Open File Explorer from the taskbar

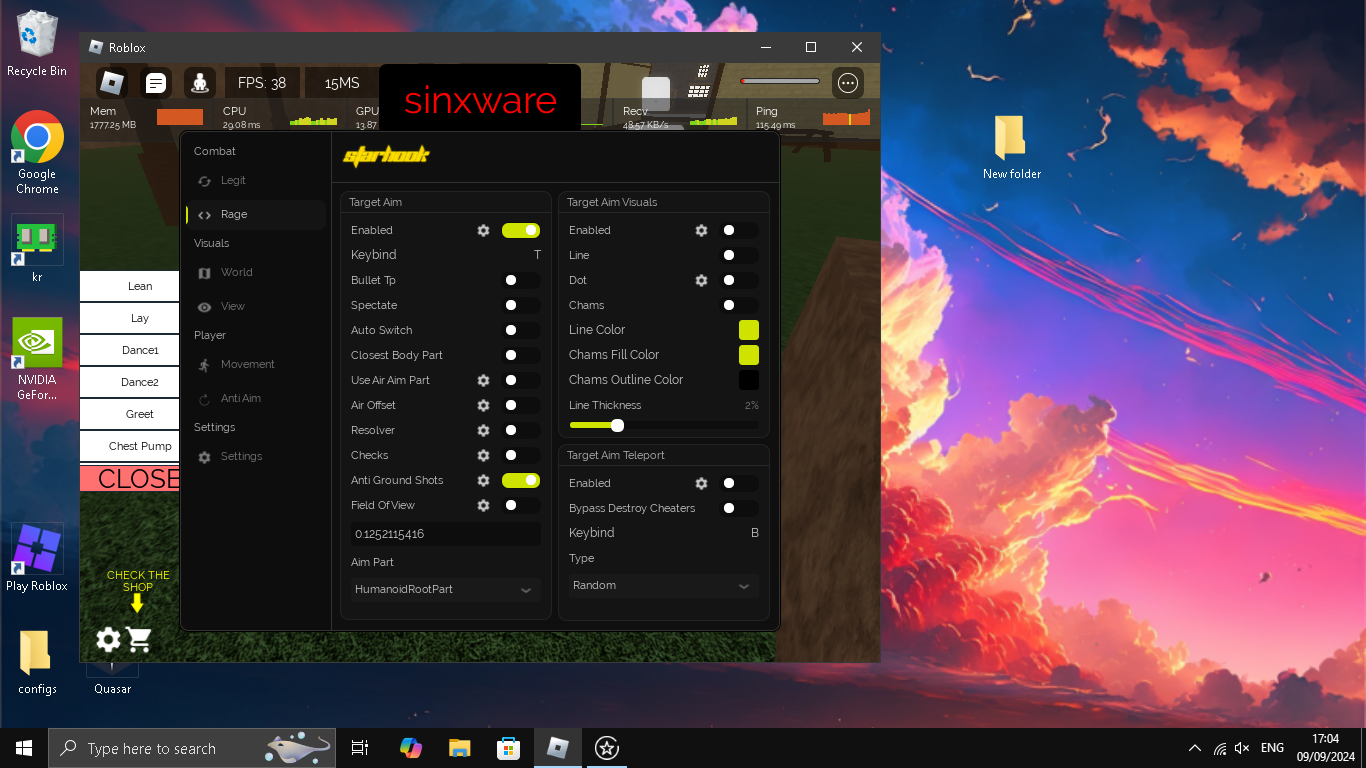tap(459, 748)
